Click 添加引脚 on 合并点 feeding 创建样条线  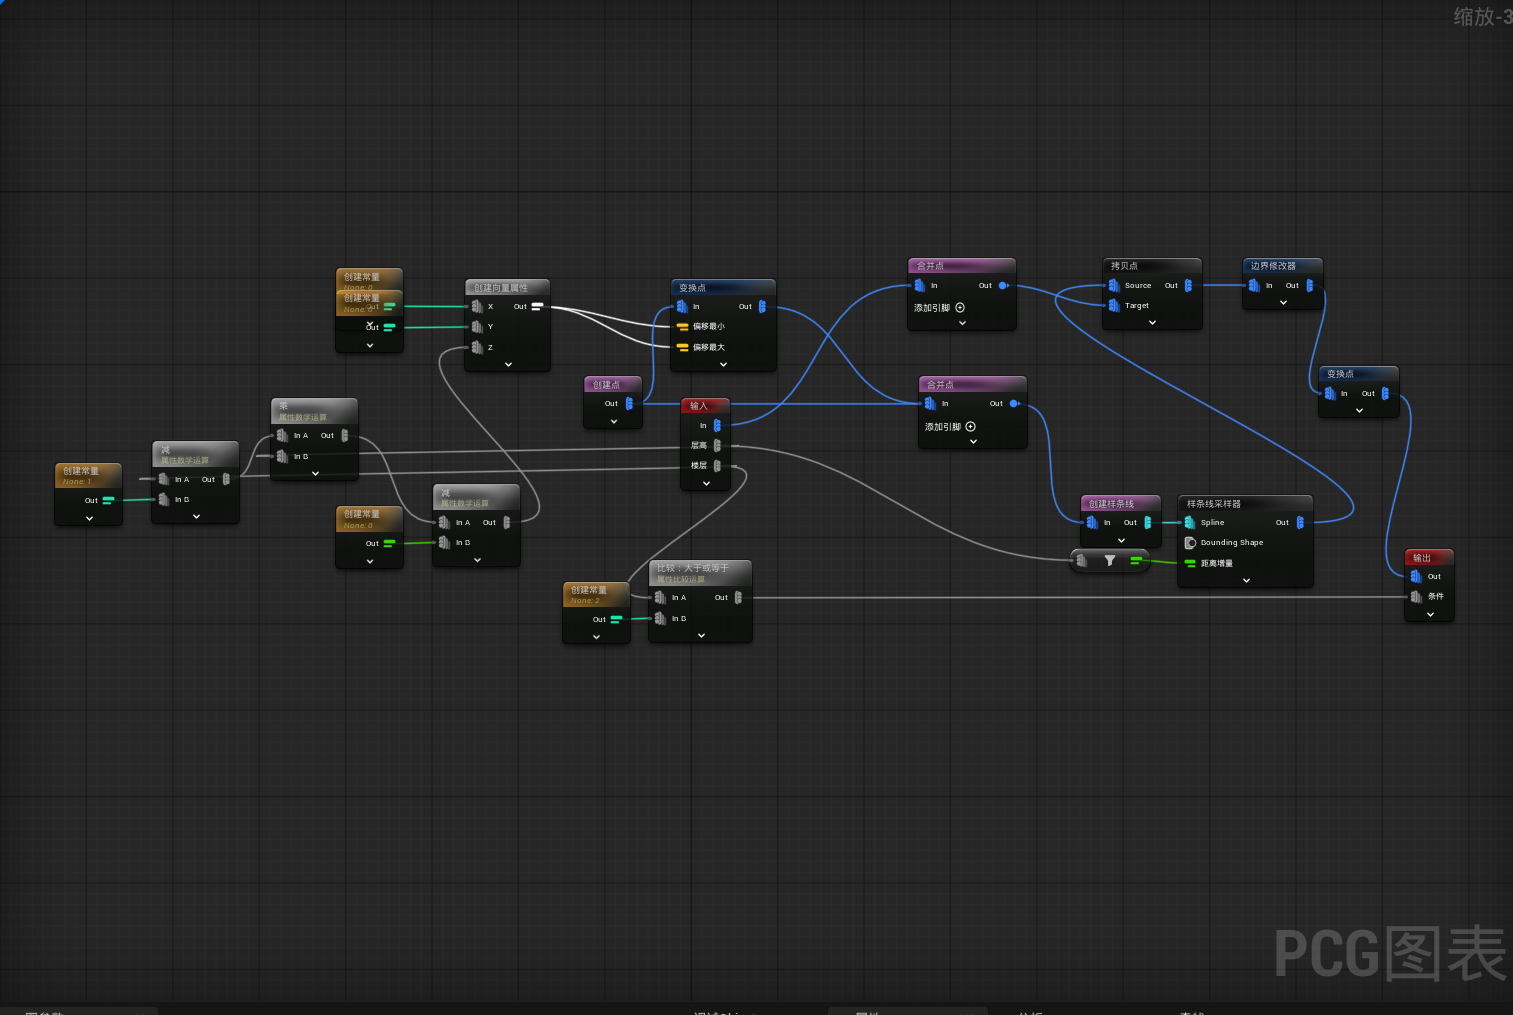(950, 427)
